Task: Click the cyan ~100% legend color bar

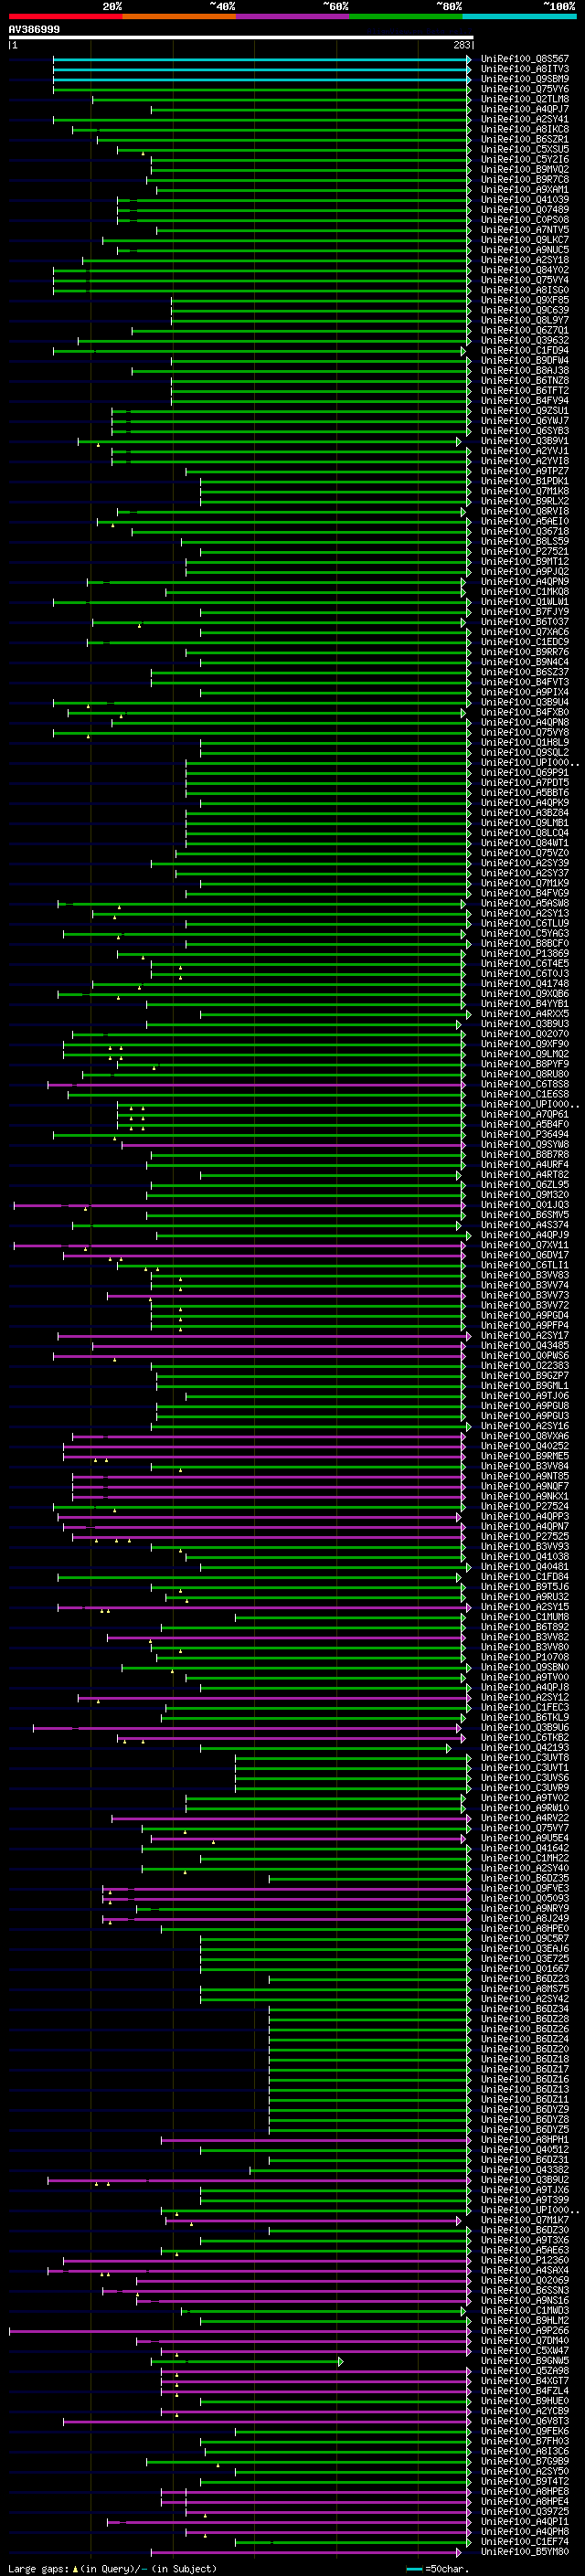Action: tap(520, 16)
